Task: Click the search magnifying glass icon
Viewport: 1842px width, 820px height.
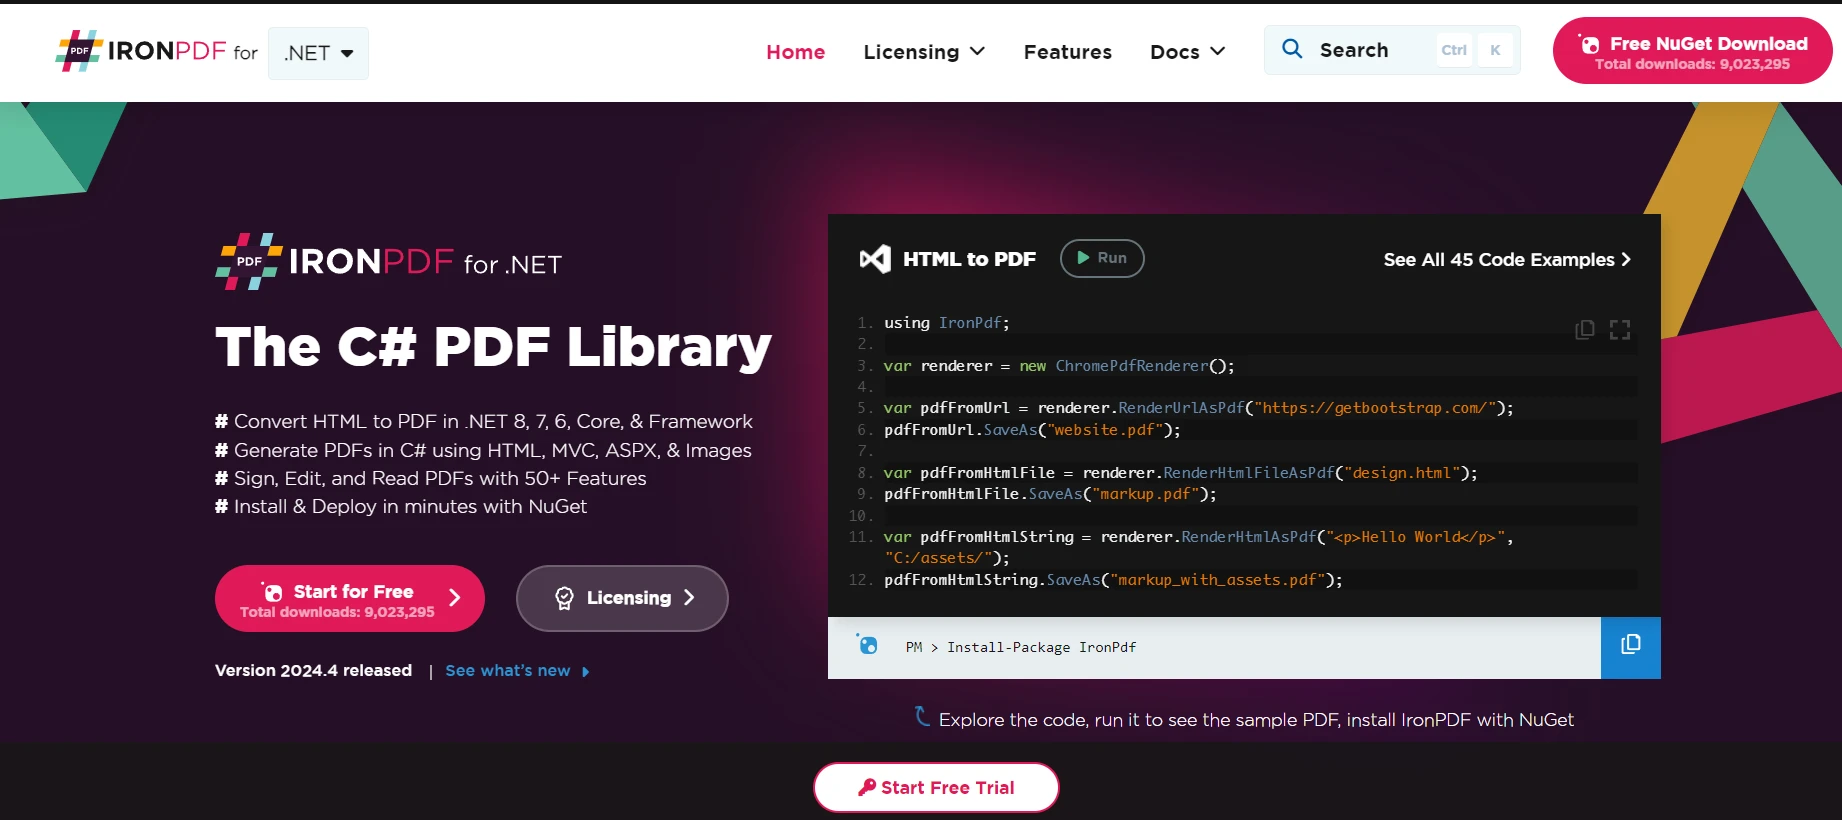Action: pos(1292,49)
